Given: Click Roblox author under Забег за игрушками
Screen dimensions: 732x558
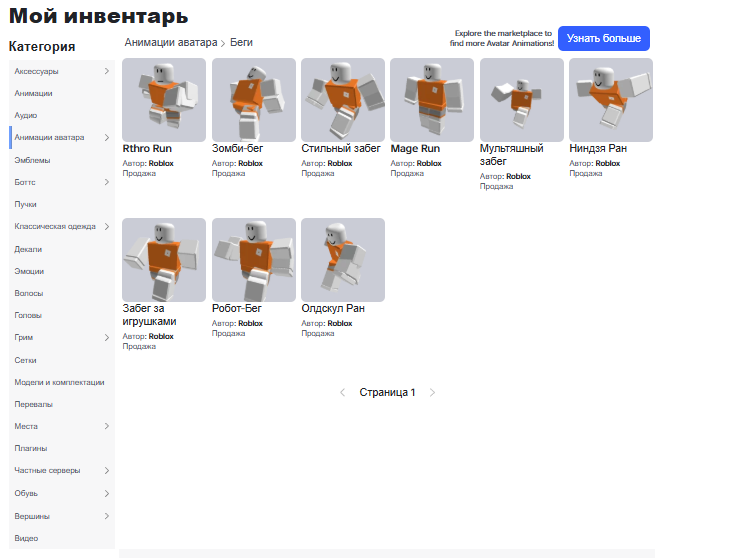Looking at the screenshot, I should coord(161,337).
